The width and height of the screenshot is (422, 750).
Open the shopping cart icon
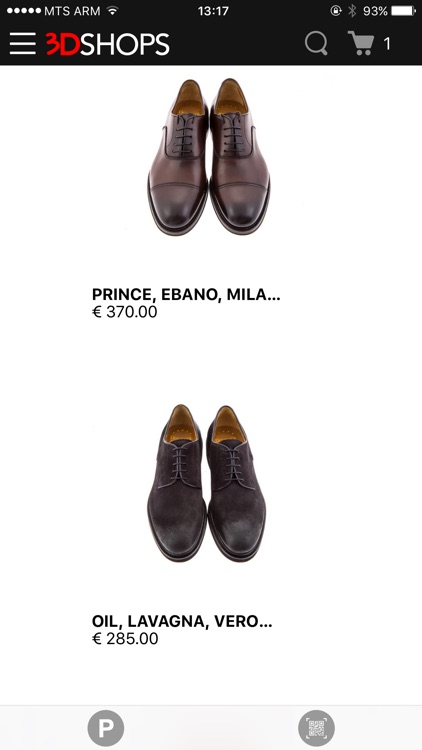361,43
